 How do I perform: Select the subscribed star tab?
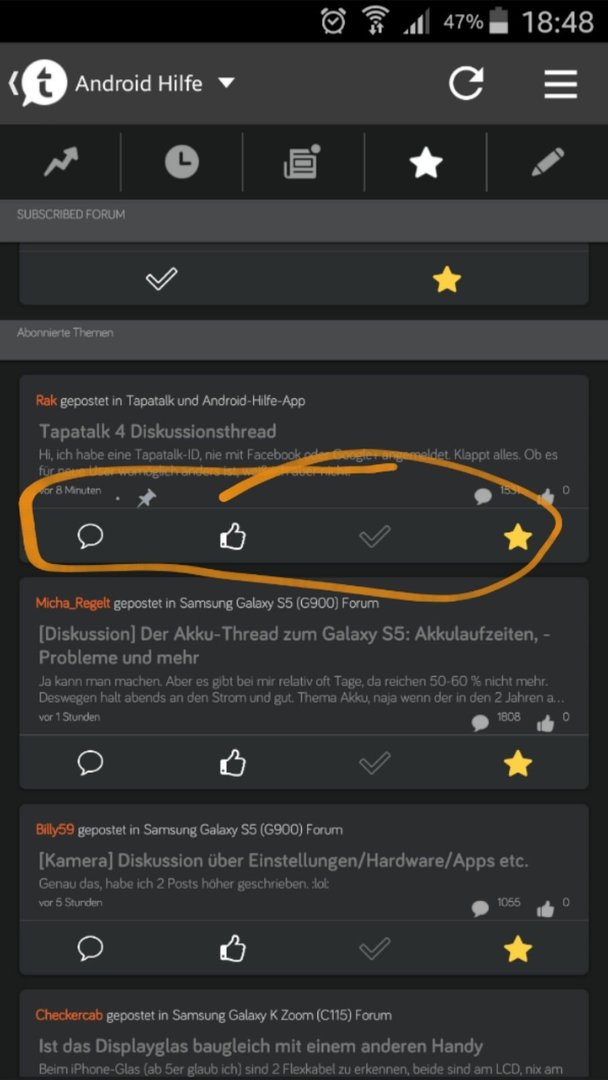(x=426, y=163)
